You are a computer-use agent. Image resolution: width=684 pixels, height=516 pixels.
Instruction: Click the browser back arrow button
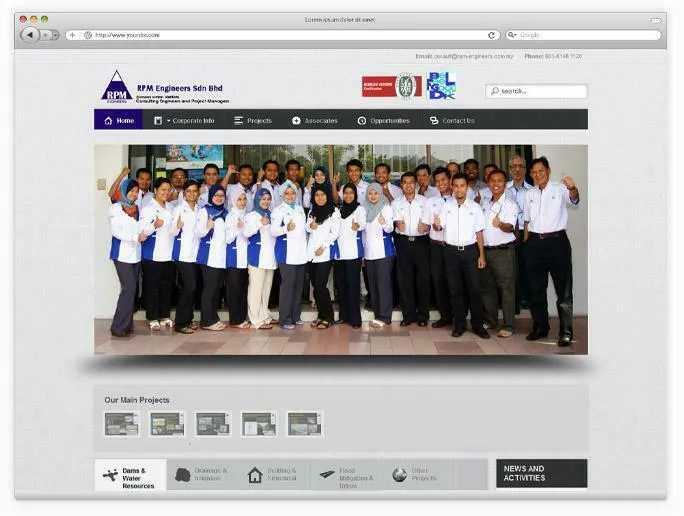30,35
